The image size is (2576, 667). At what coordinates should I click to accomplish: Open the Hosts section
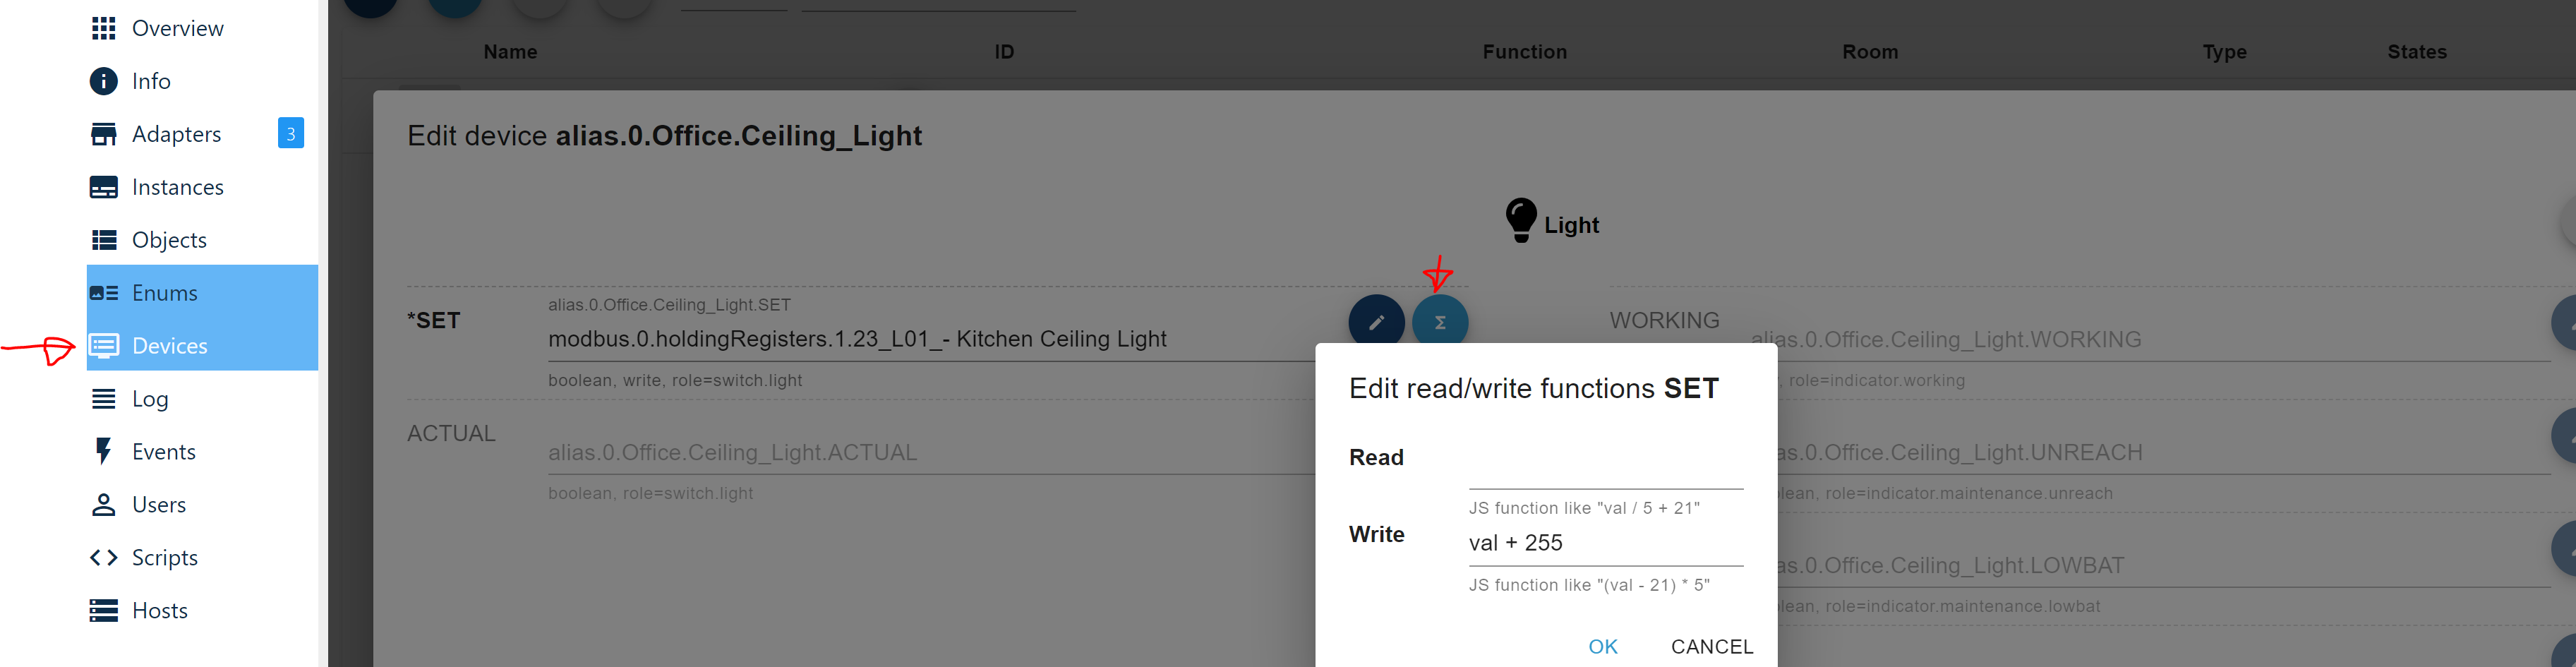tap(160, 611)
